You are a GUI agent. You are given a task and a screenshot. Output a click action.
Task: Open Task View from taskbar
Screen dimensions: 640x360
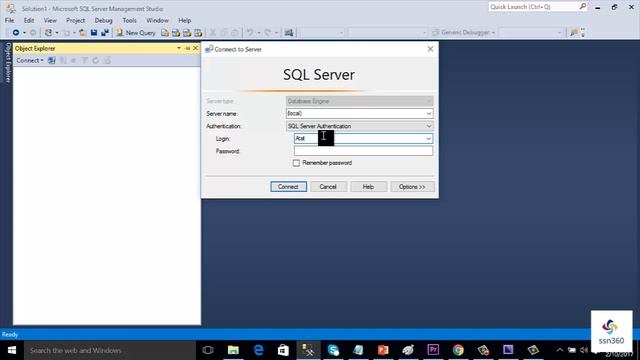pos(208,350)
